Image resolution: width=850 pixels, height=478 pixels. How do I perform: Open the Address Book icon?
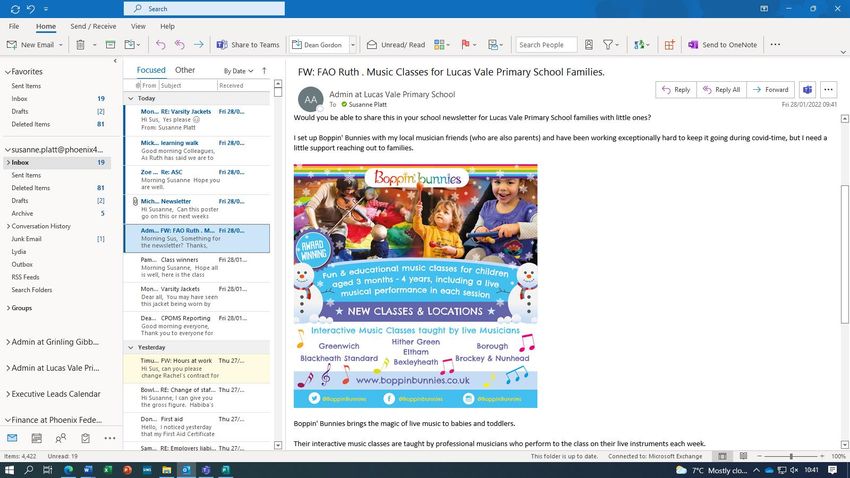(x=589, y=45)
